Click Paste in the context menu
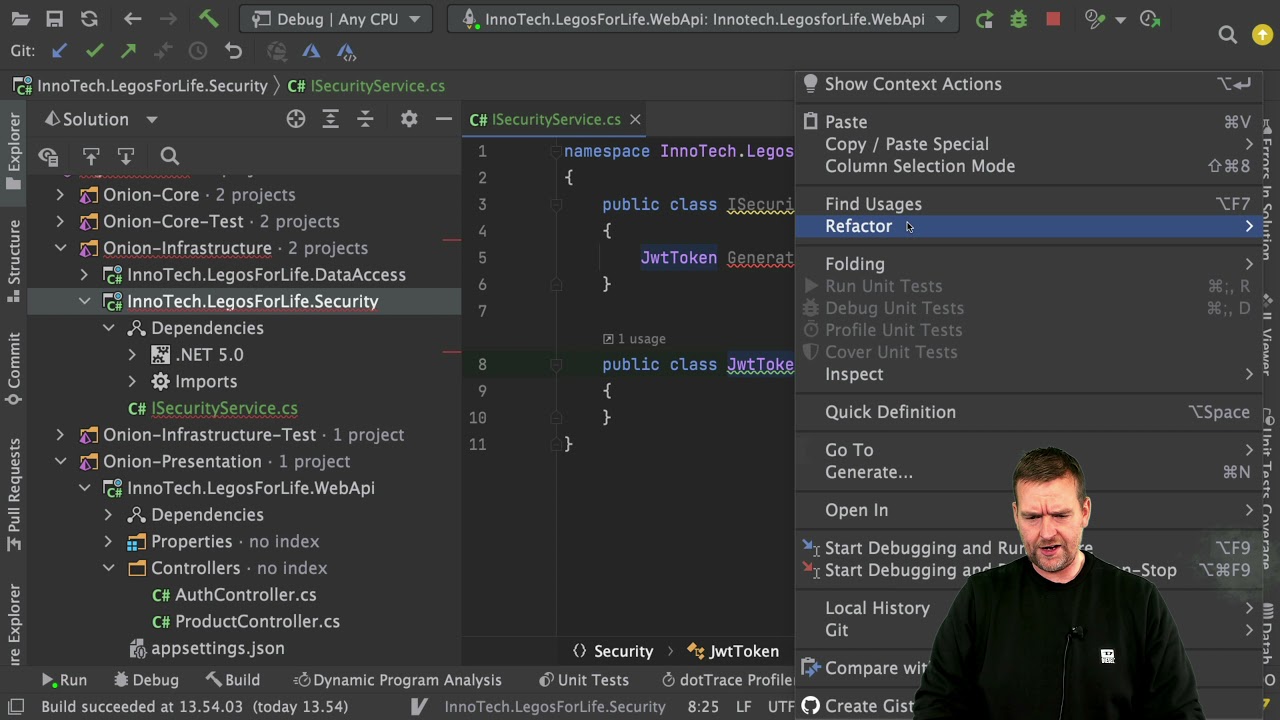1280x720 pixels. point(1029,122)
